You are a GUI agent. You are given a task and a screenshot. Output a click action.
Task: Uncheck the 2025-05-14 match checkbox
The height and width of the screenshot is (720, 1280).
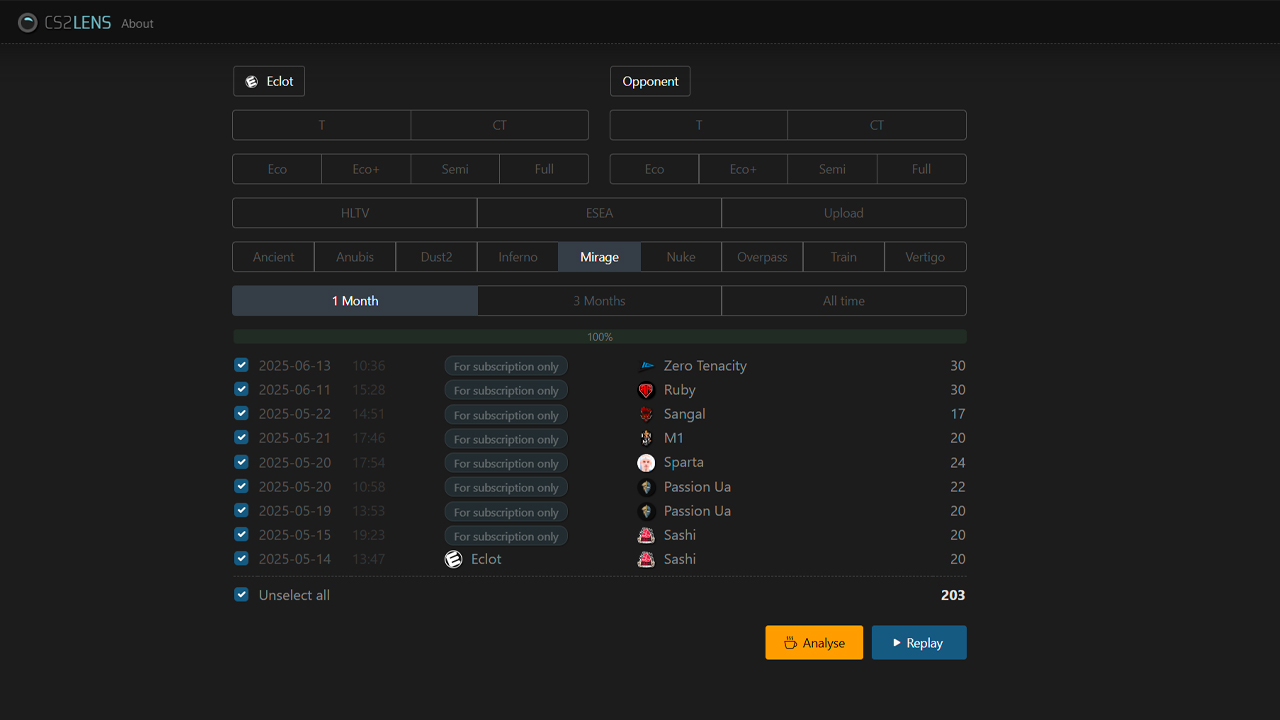241,558
